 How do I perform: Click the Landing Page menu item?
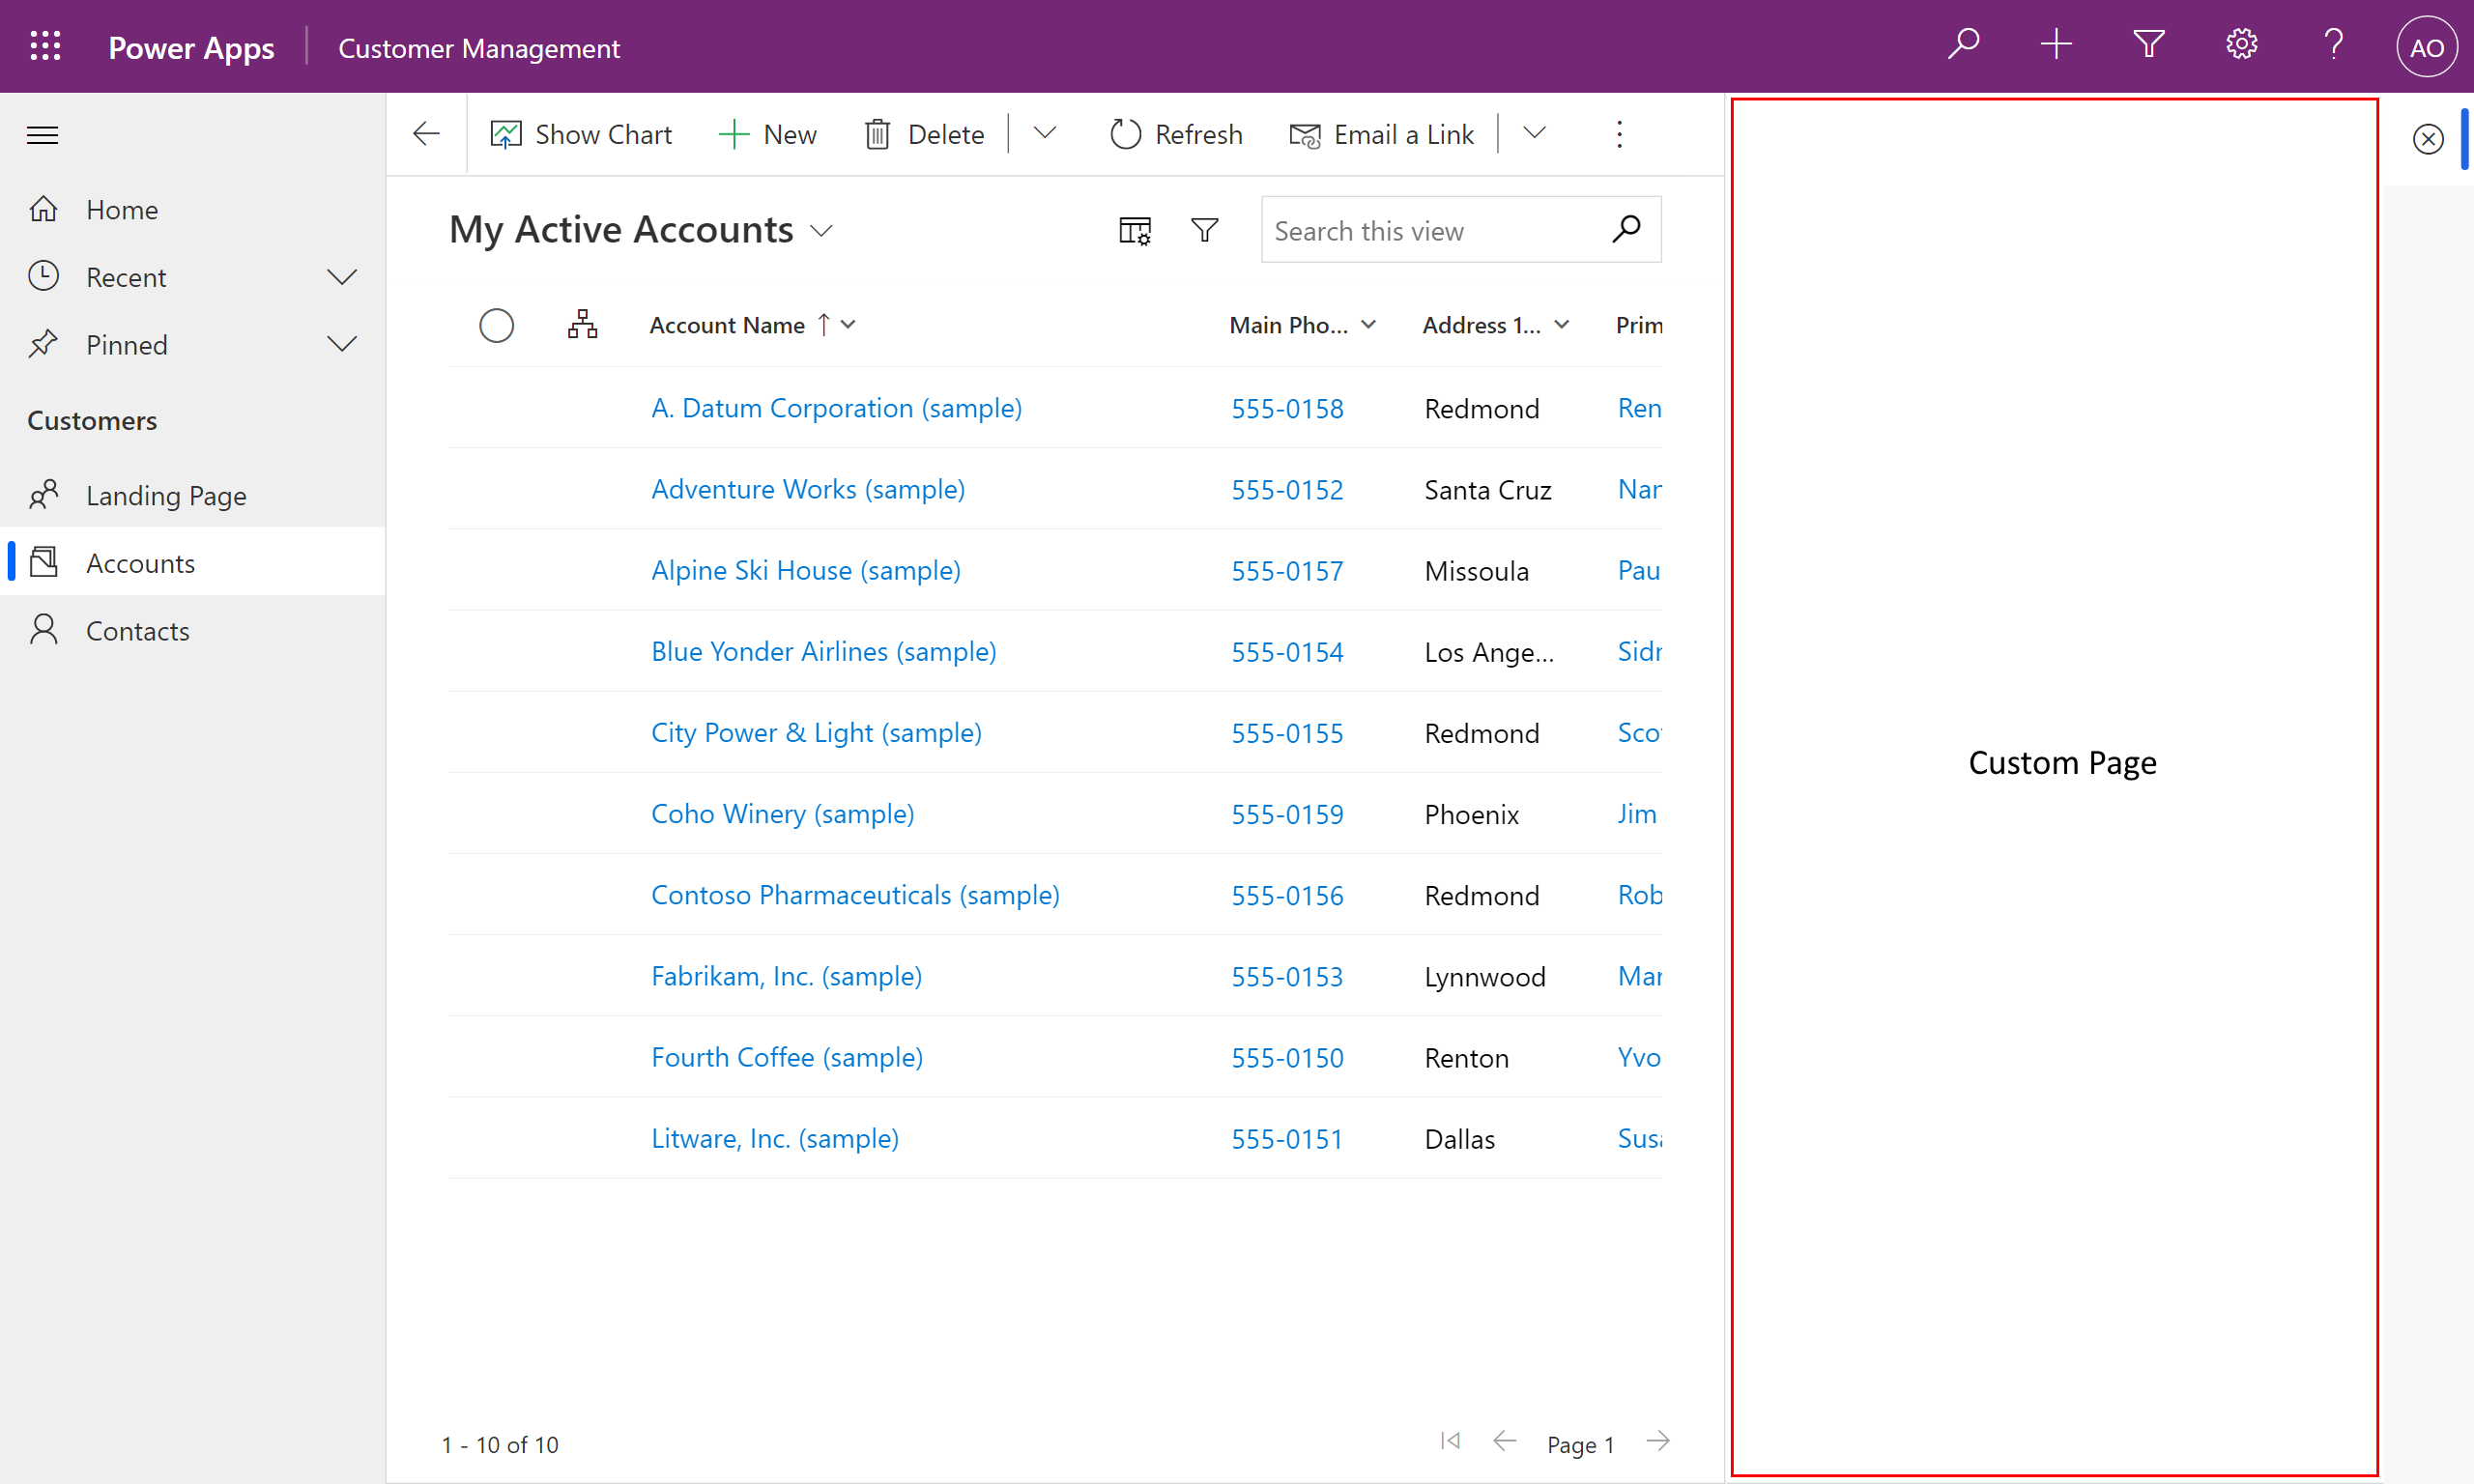[x=166, y=495]
